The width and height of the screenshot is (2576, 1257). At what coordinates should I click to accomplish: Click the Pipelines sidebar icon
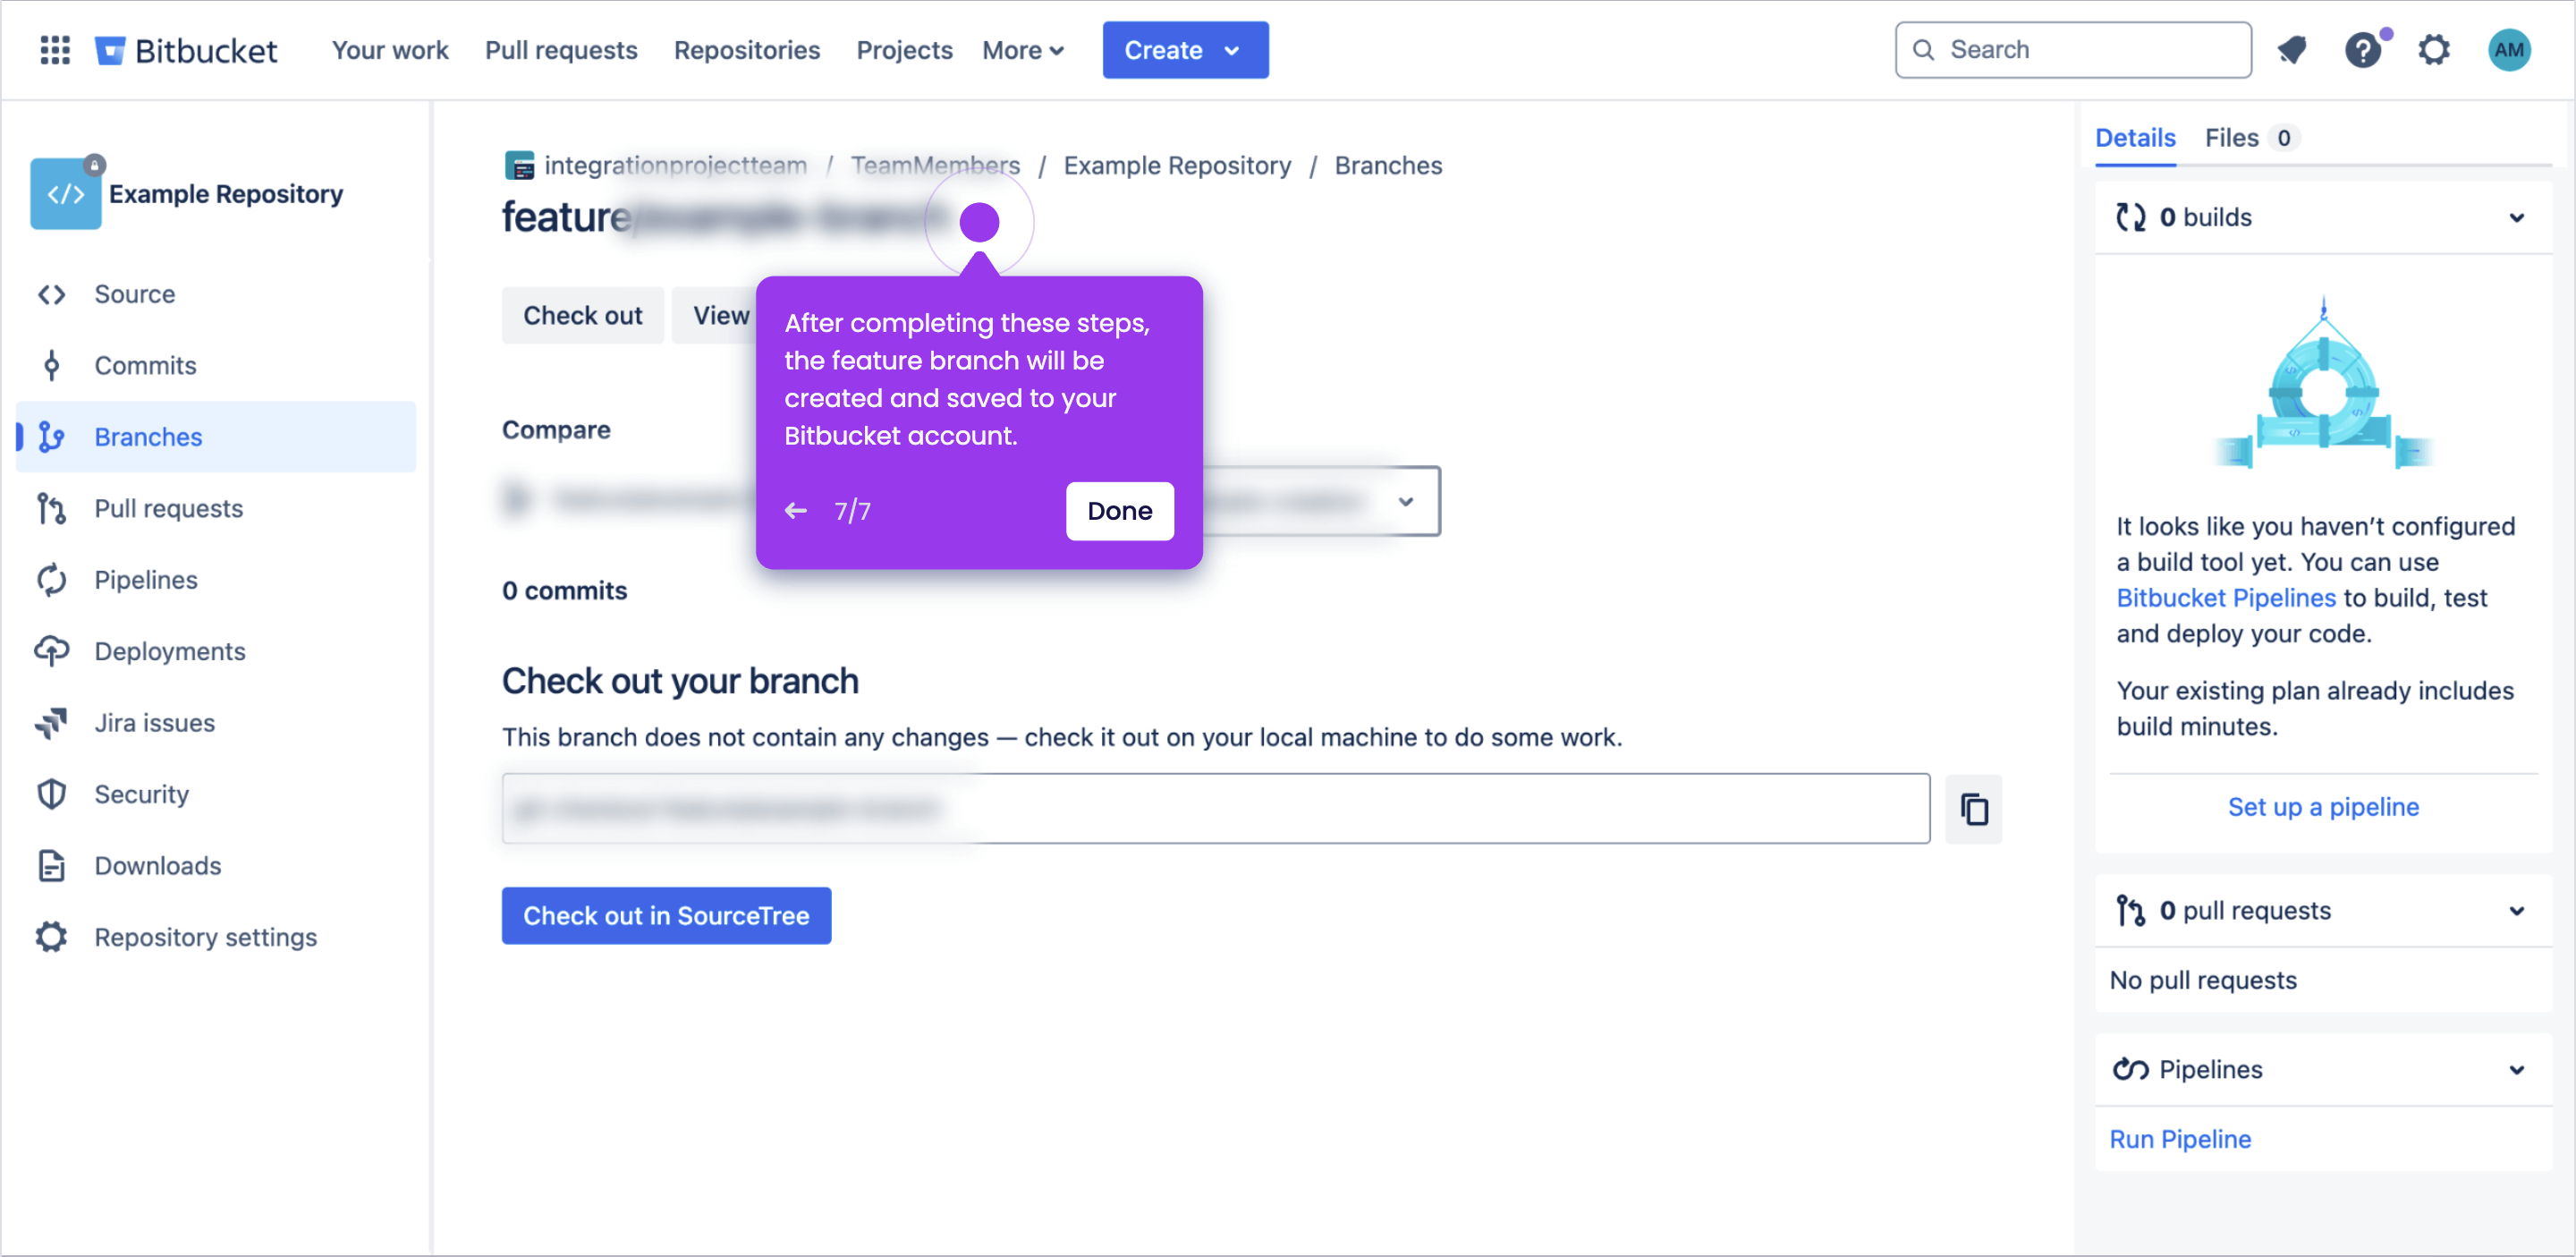52,580
